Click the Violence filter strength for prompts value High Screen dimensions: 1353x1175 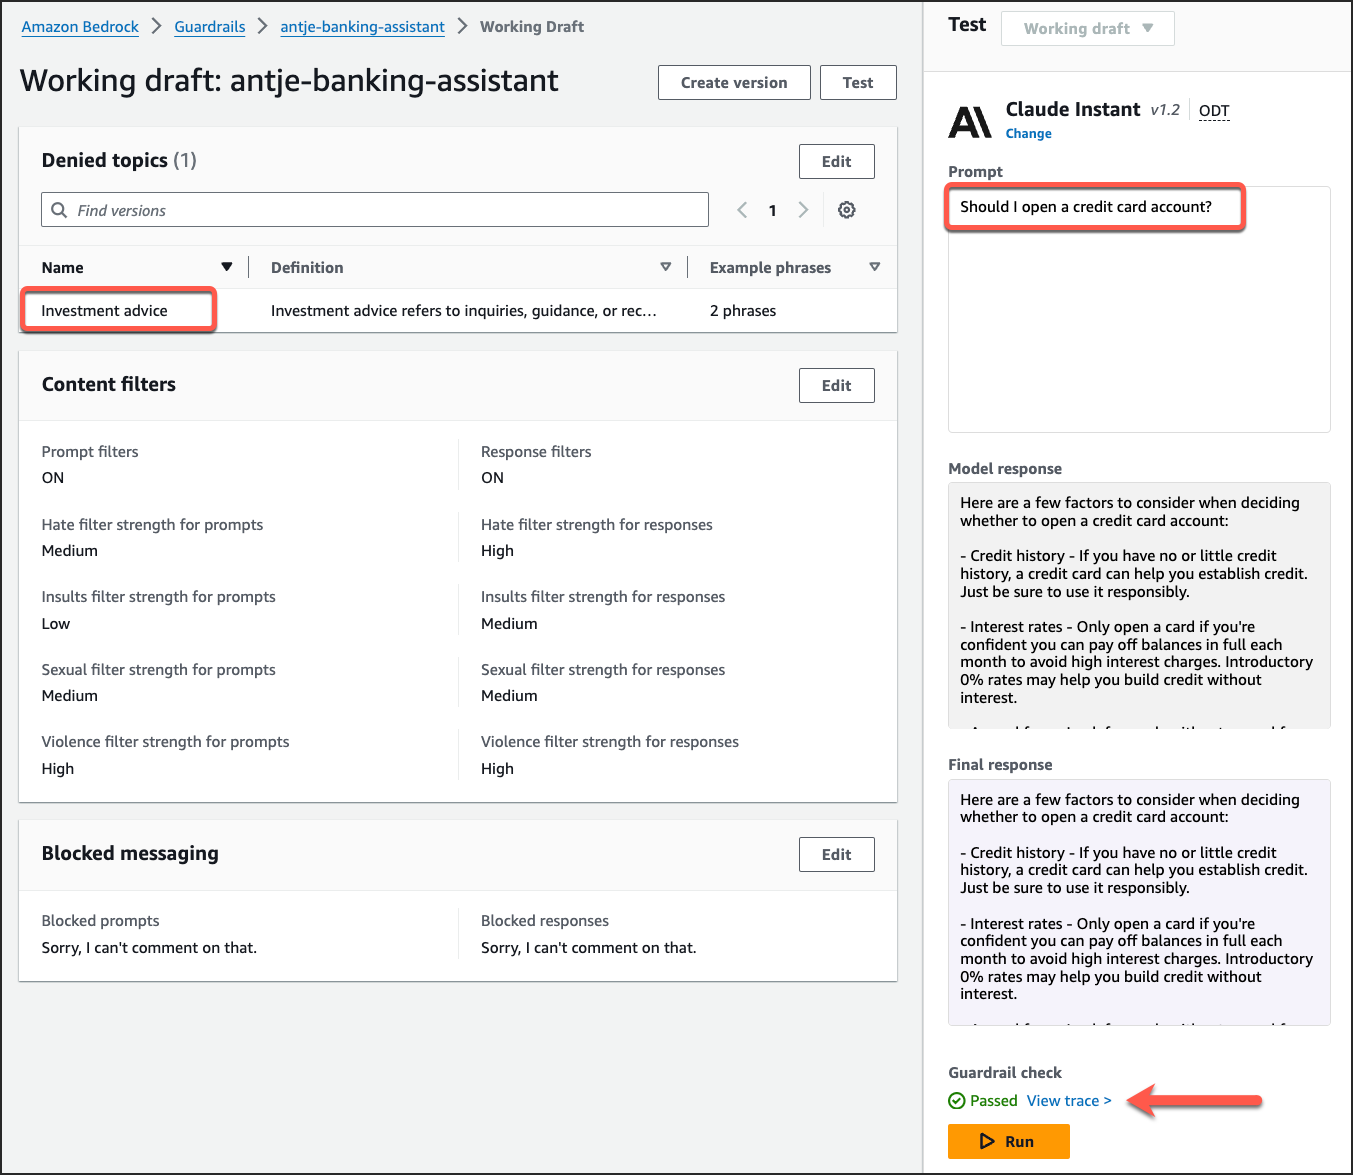pos(58,769)
